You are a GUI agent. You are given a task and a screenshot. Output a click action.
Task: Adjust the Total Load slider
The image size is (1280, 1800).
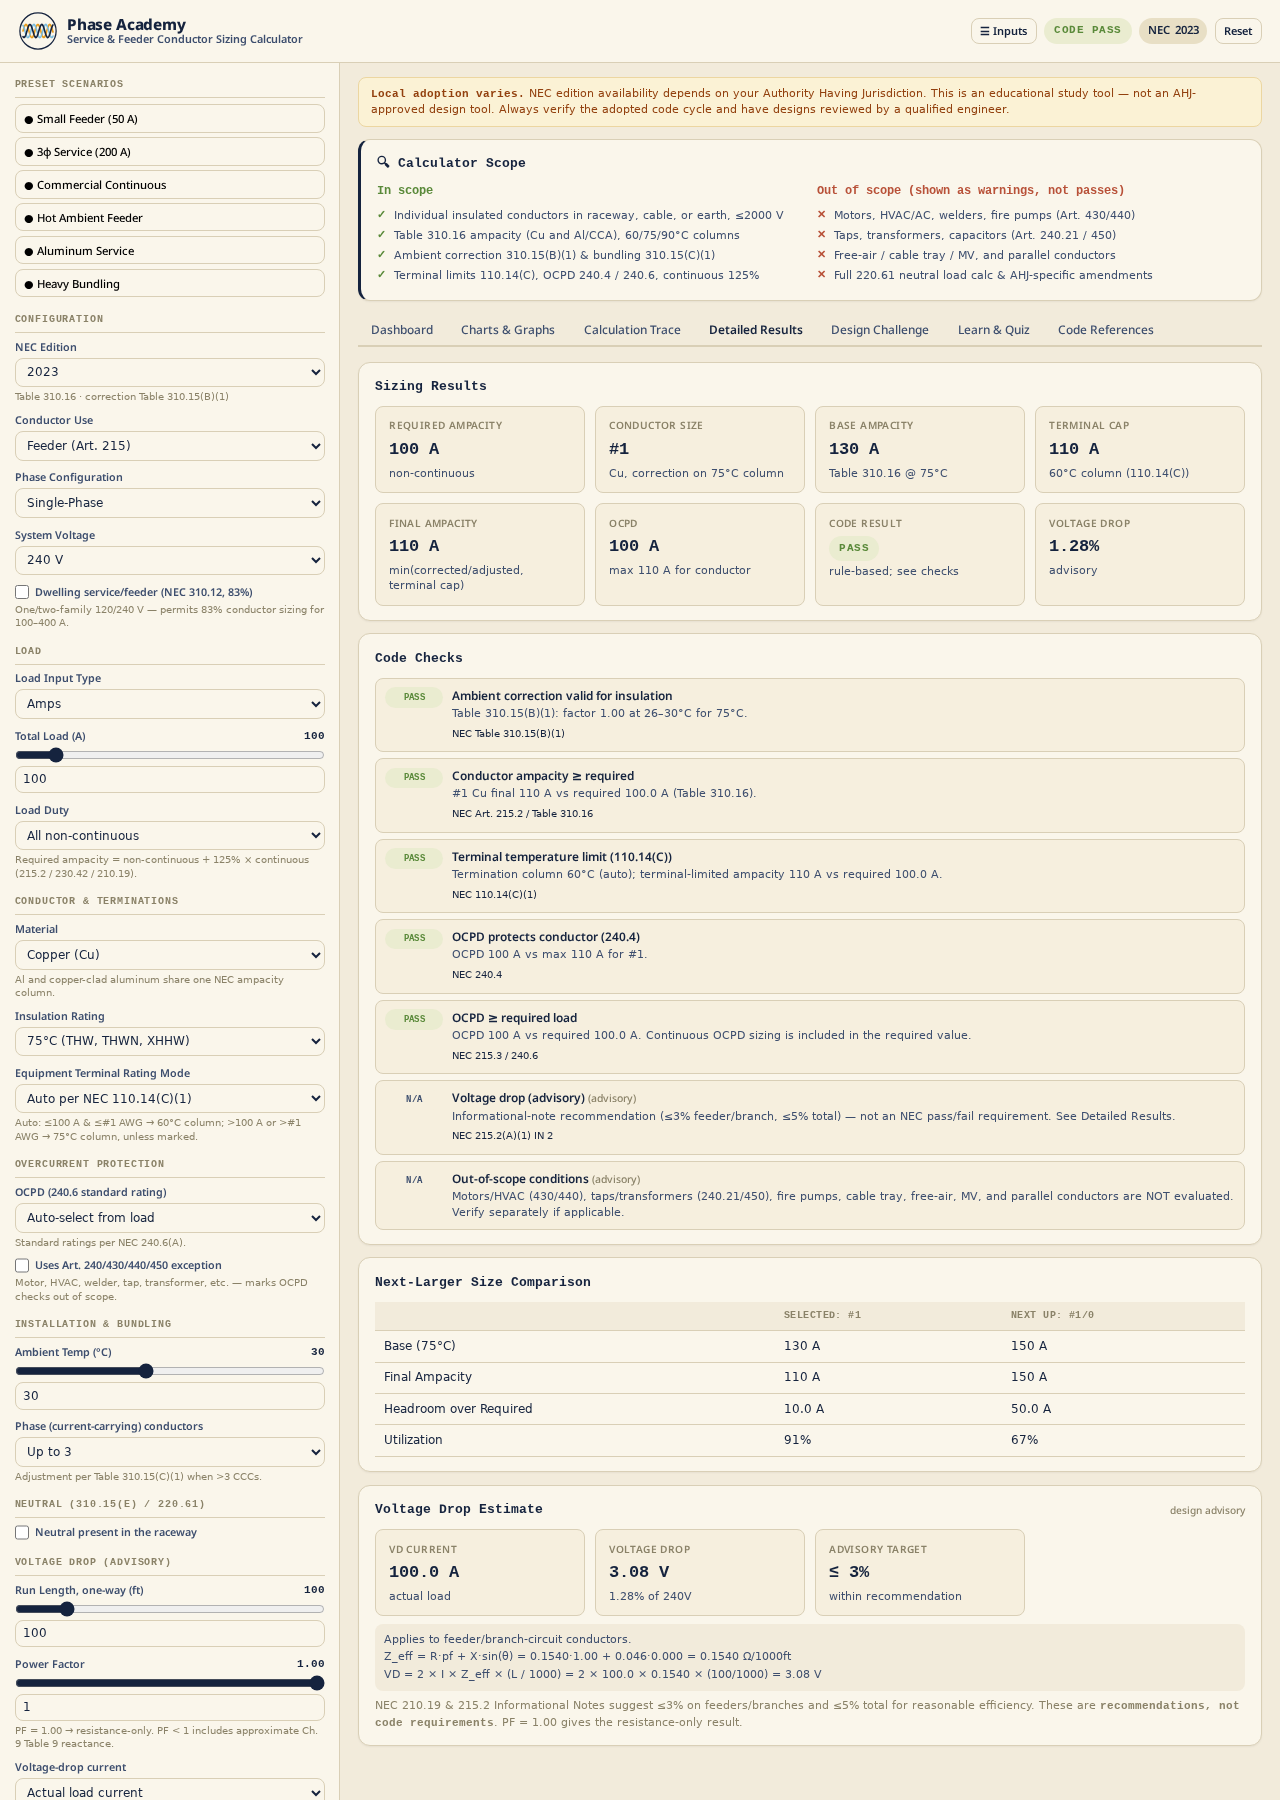[x=170, y=755]
